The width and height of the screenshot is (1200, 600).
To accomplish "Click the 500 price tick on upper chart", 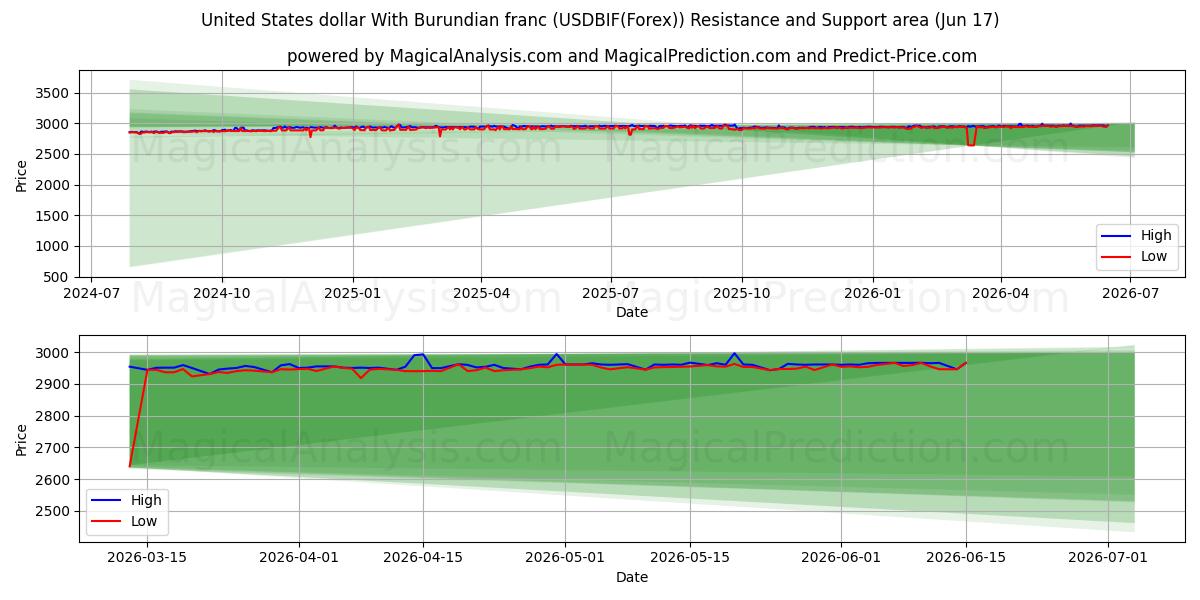I will tap(57, 277).
